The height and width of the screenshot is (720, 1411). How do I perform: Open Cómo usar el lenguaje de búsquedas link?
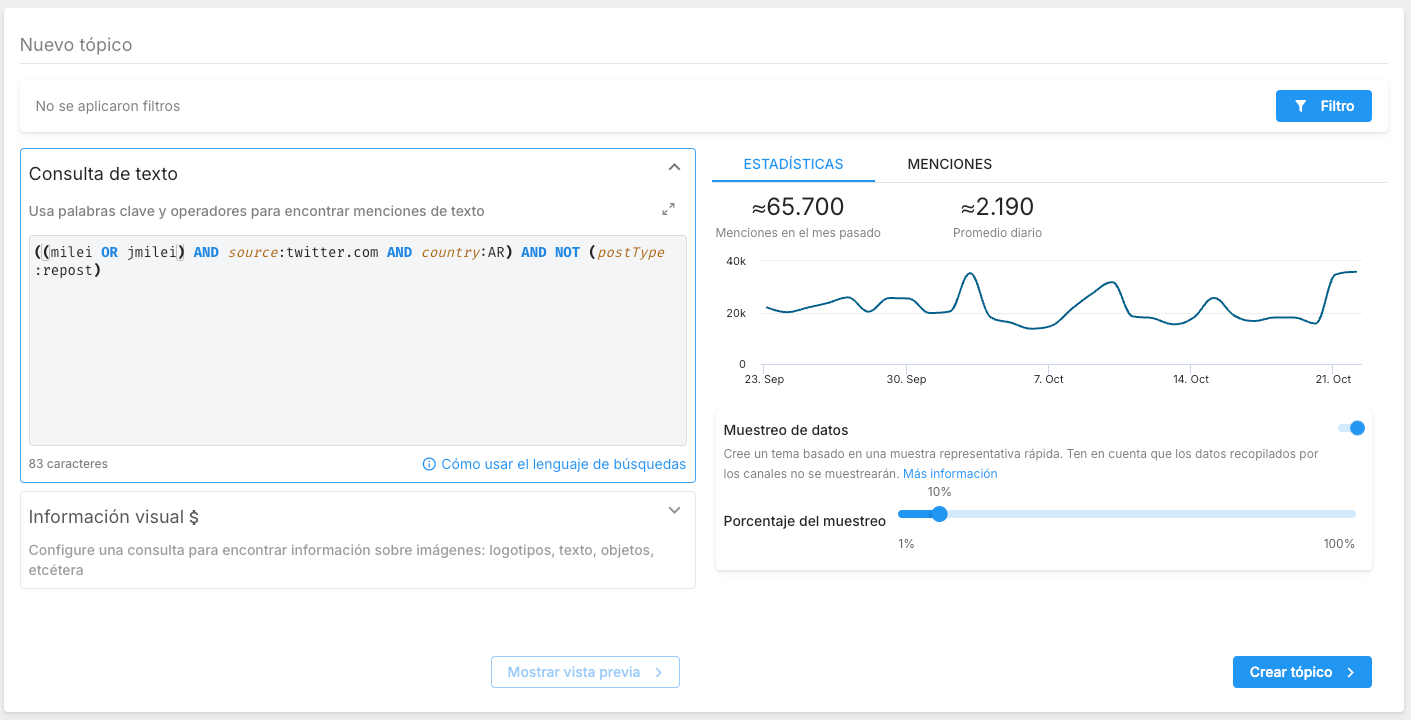[564, 464]
